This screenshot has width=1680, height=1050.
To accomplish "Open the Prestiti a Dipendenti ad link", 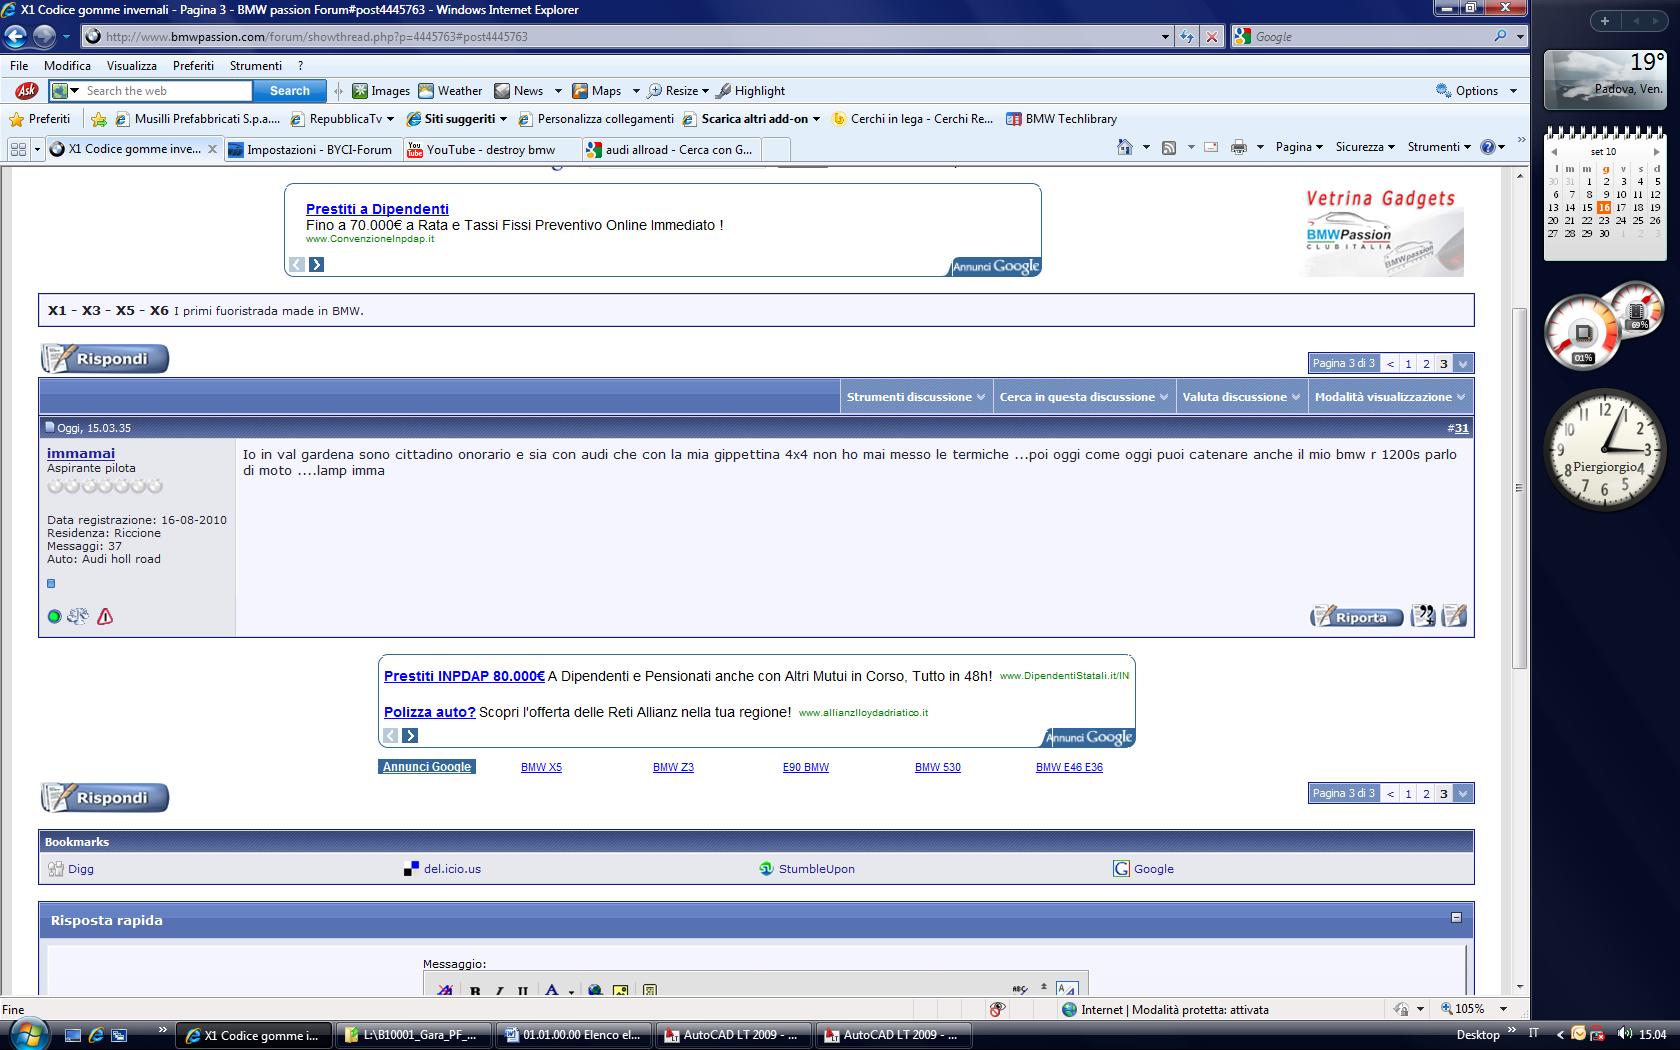I will pyautogui.click(x=377, y=209).
